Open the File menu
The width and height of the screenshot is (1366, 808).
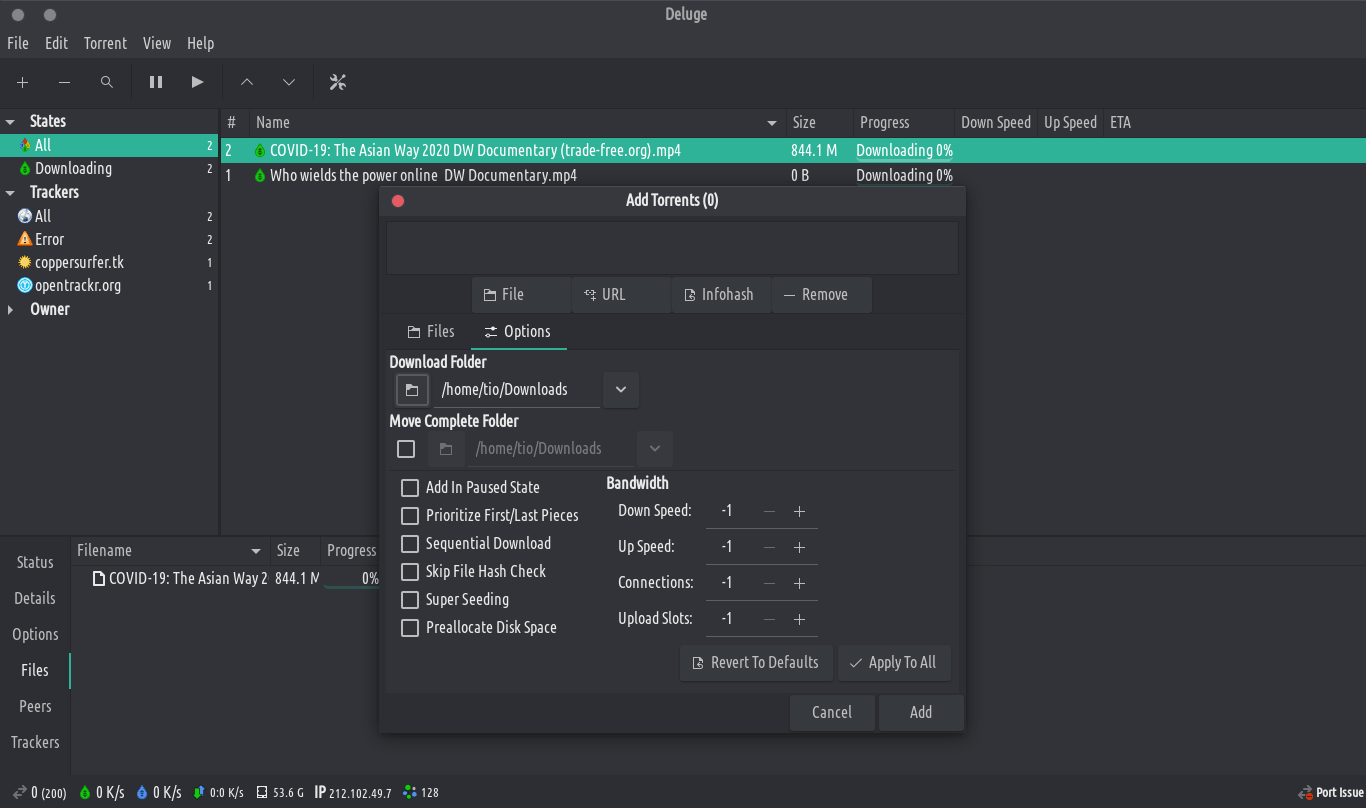[18, 43]
